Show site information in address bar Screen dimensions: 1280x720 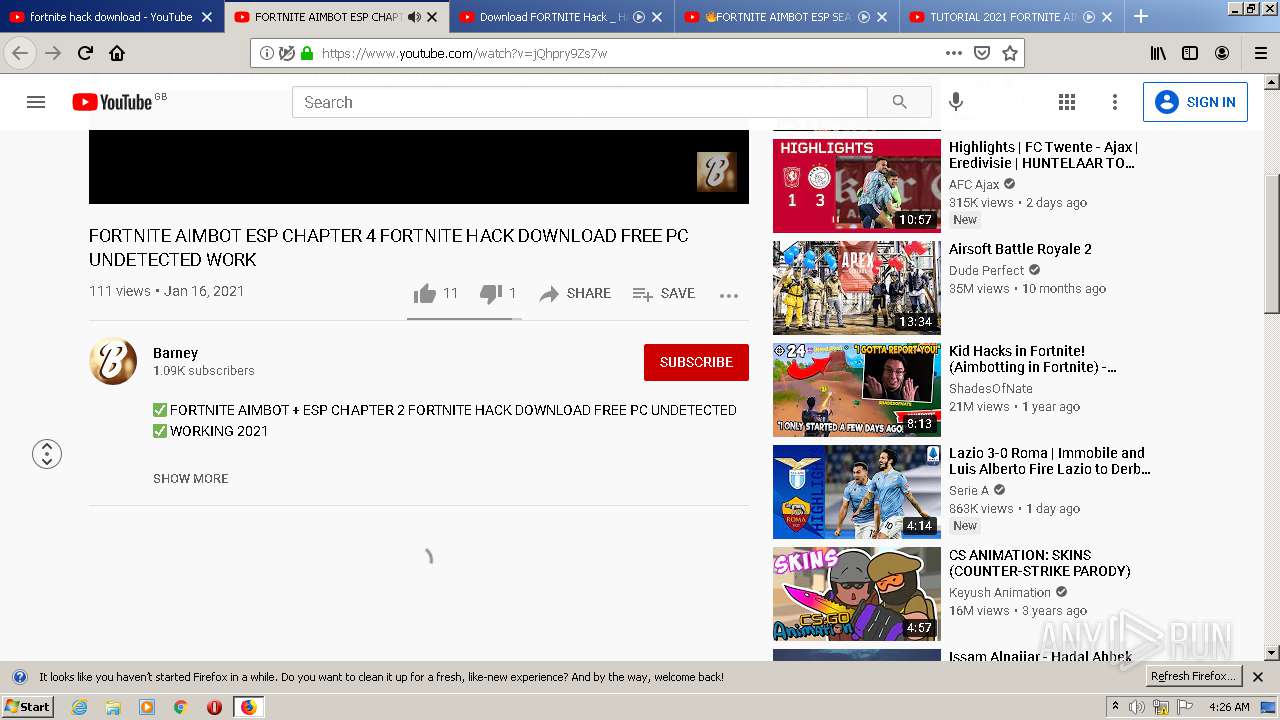[x=267, y=53]
